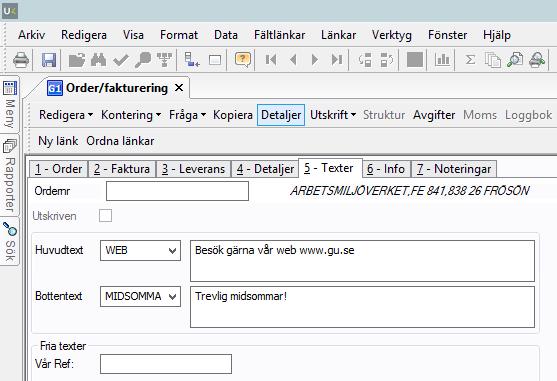Close the Order/fakturering tab
Viewport: 557px width, 381px height.
click(179, 87)
